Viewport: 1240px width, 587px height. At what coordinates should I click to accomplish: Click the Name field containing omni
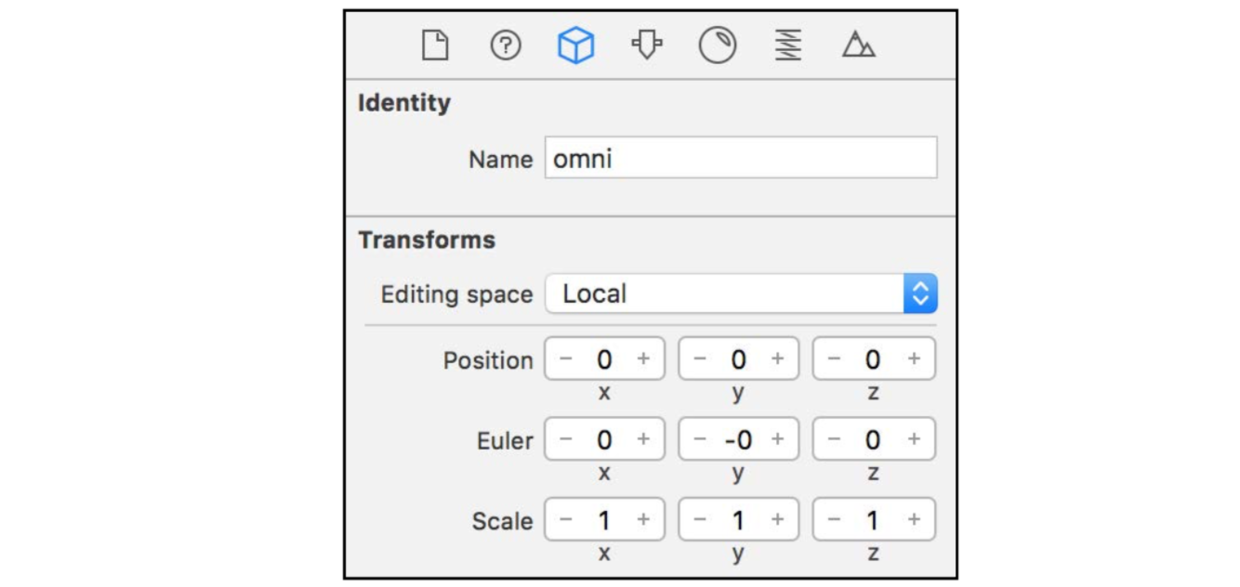[740, 159]
